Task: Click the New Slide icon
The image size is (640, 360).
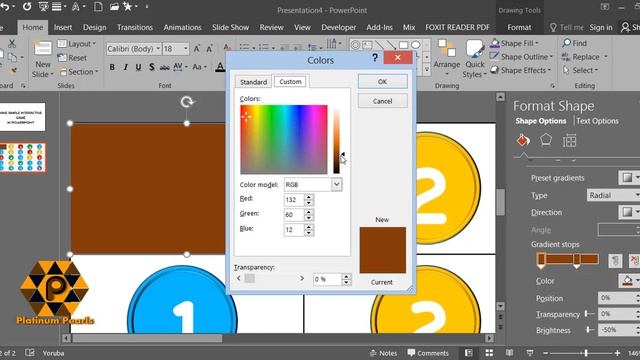Action: tap(42, 49)
